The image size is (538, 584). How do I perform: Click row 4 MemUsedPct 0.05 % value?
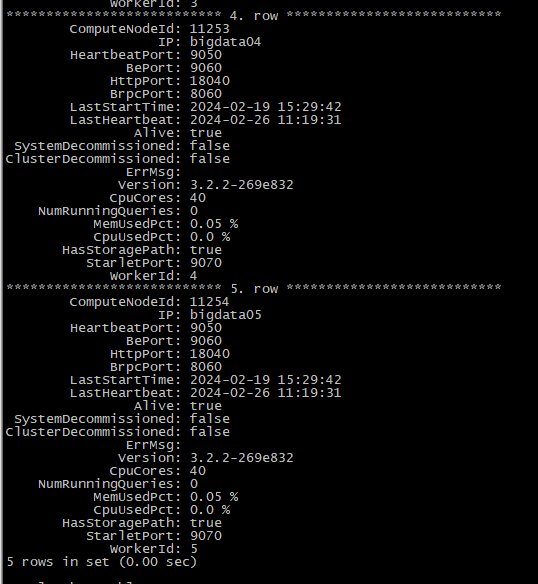click(214, 224)
